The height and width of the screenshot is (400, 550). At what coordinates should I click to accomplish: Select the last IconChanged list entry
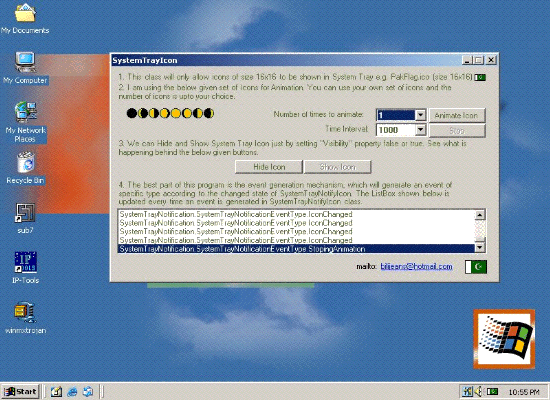pyautogui.click(x=296, y=240)
